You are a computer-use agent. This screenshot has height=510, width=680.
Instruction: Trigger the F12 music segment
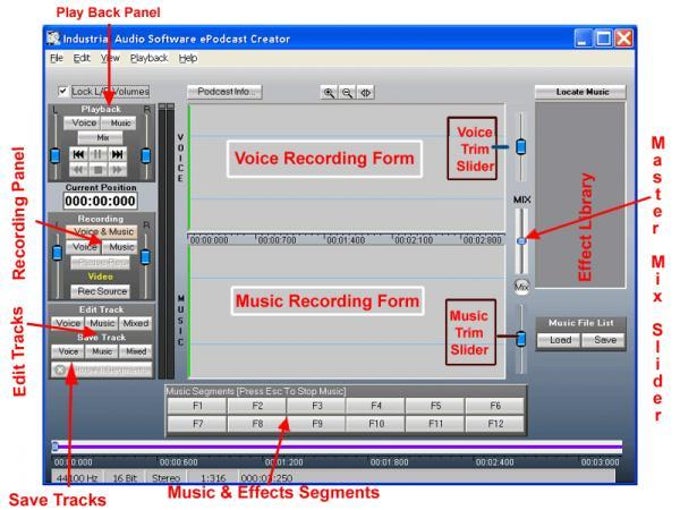point(495,424)
